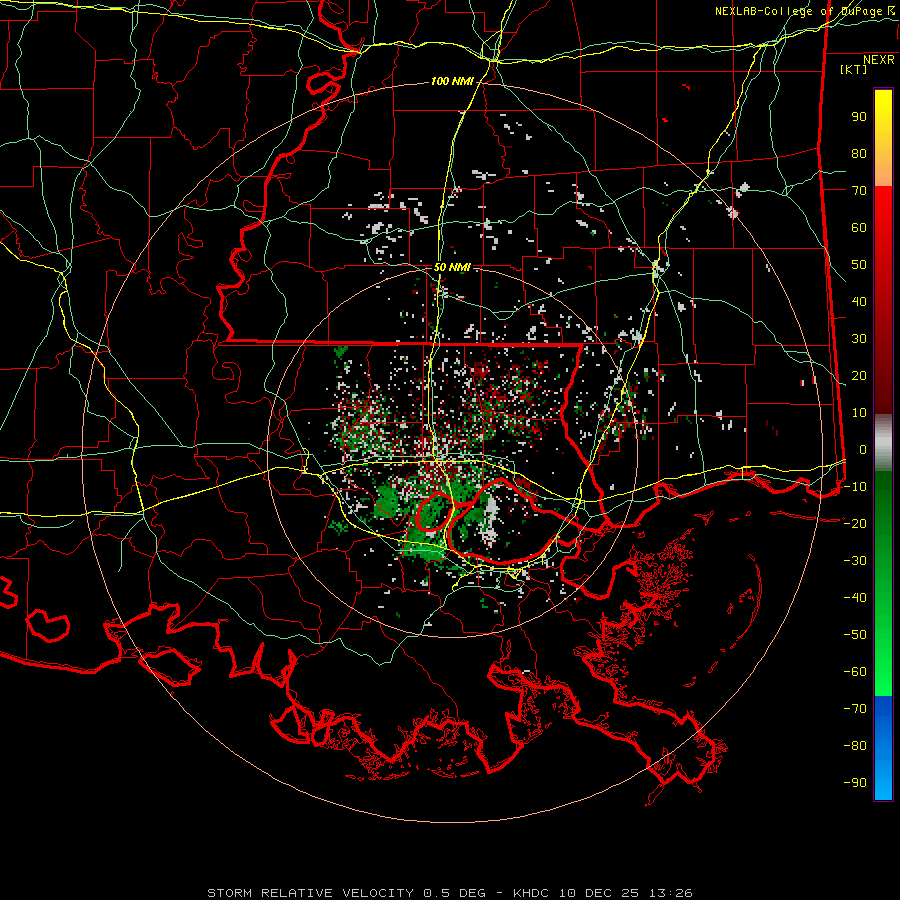Click the 50 NMI range ring label
The width and height of the screenshot is (900, 900).
tap(452, 267)
